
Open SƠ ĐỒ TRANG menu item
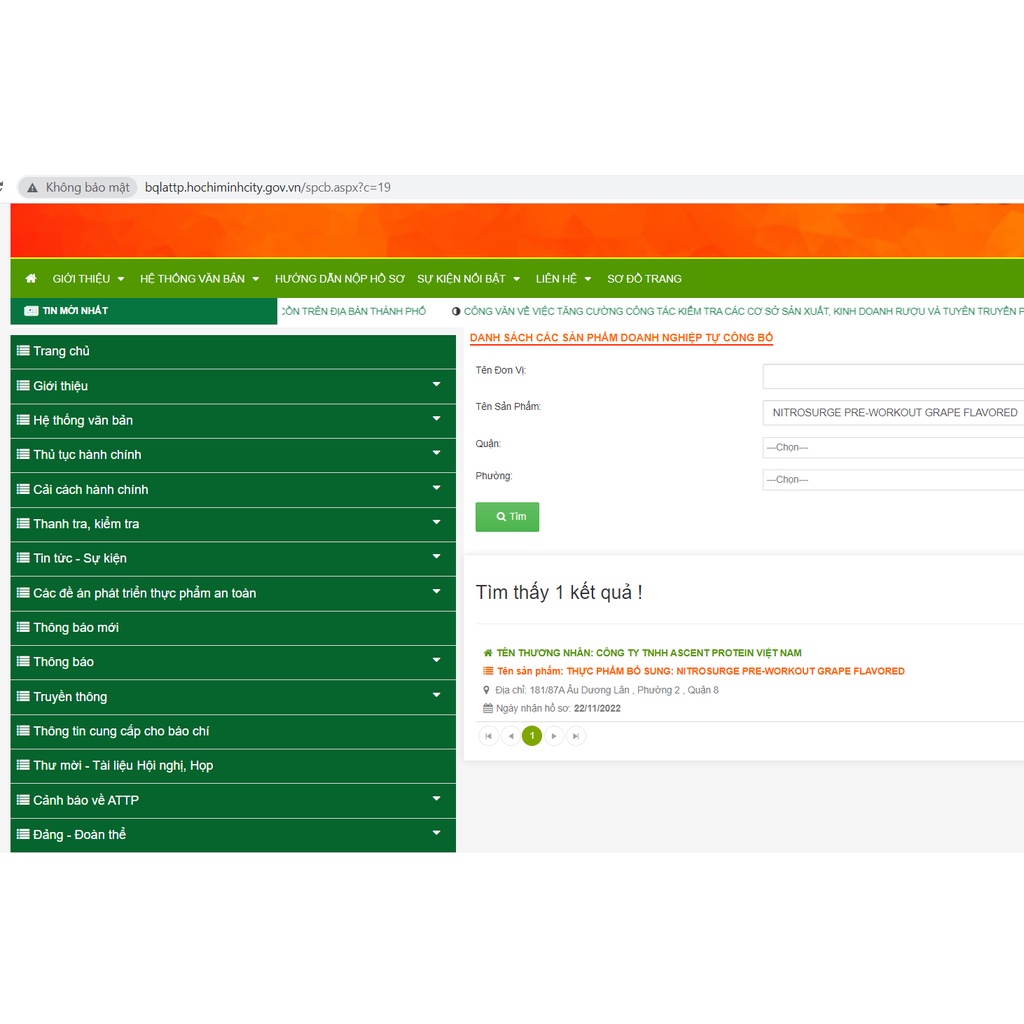pos(644,279)
